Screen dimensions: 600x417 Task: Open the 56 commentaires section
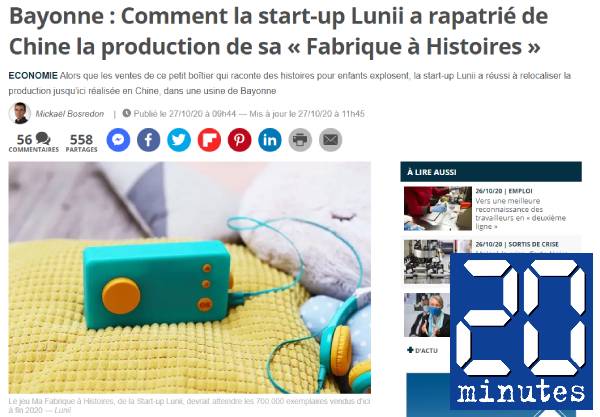34,143
